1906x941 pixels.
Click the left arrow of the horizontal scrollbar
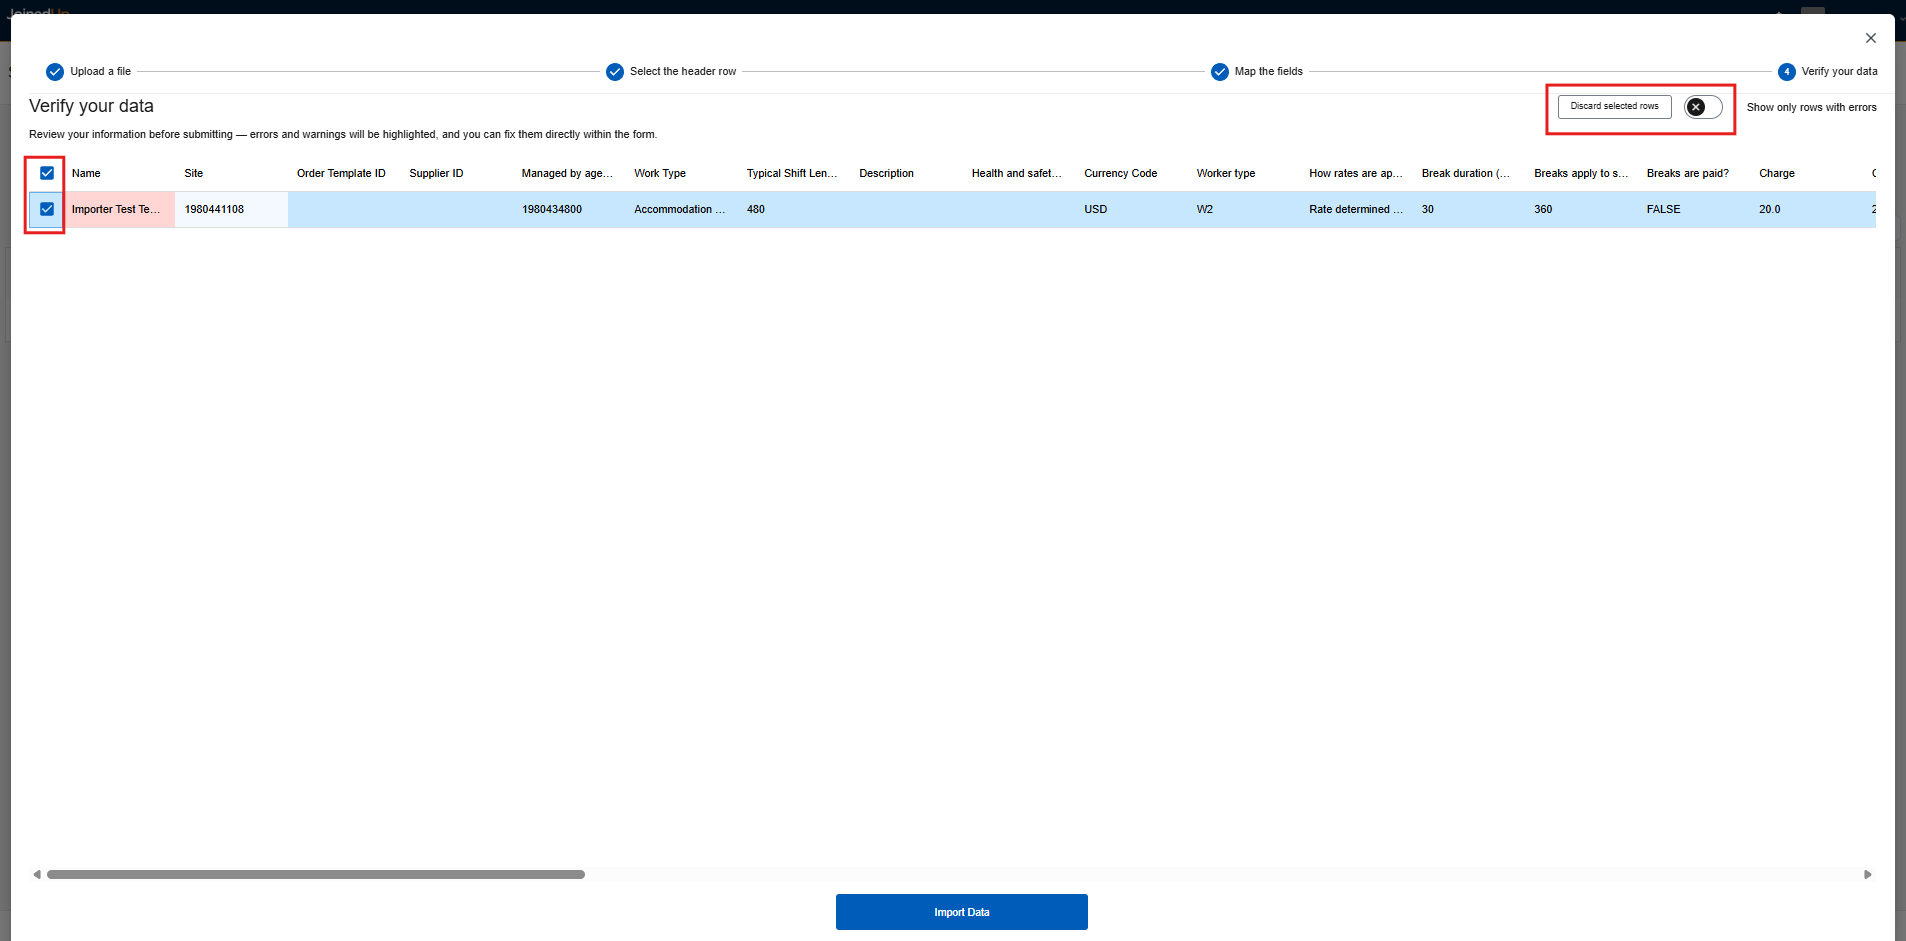37,875
